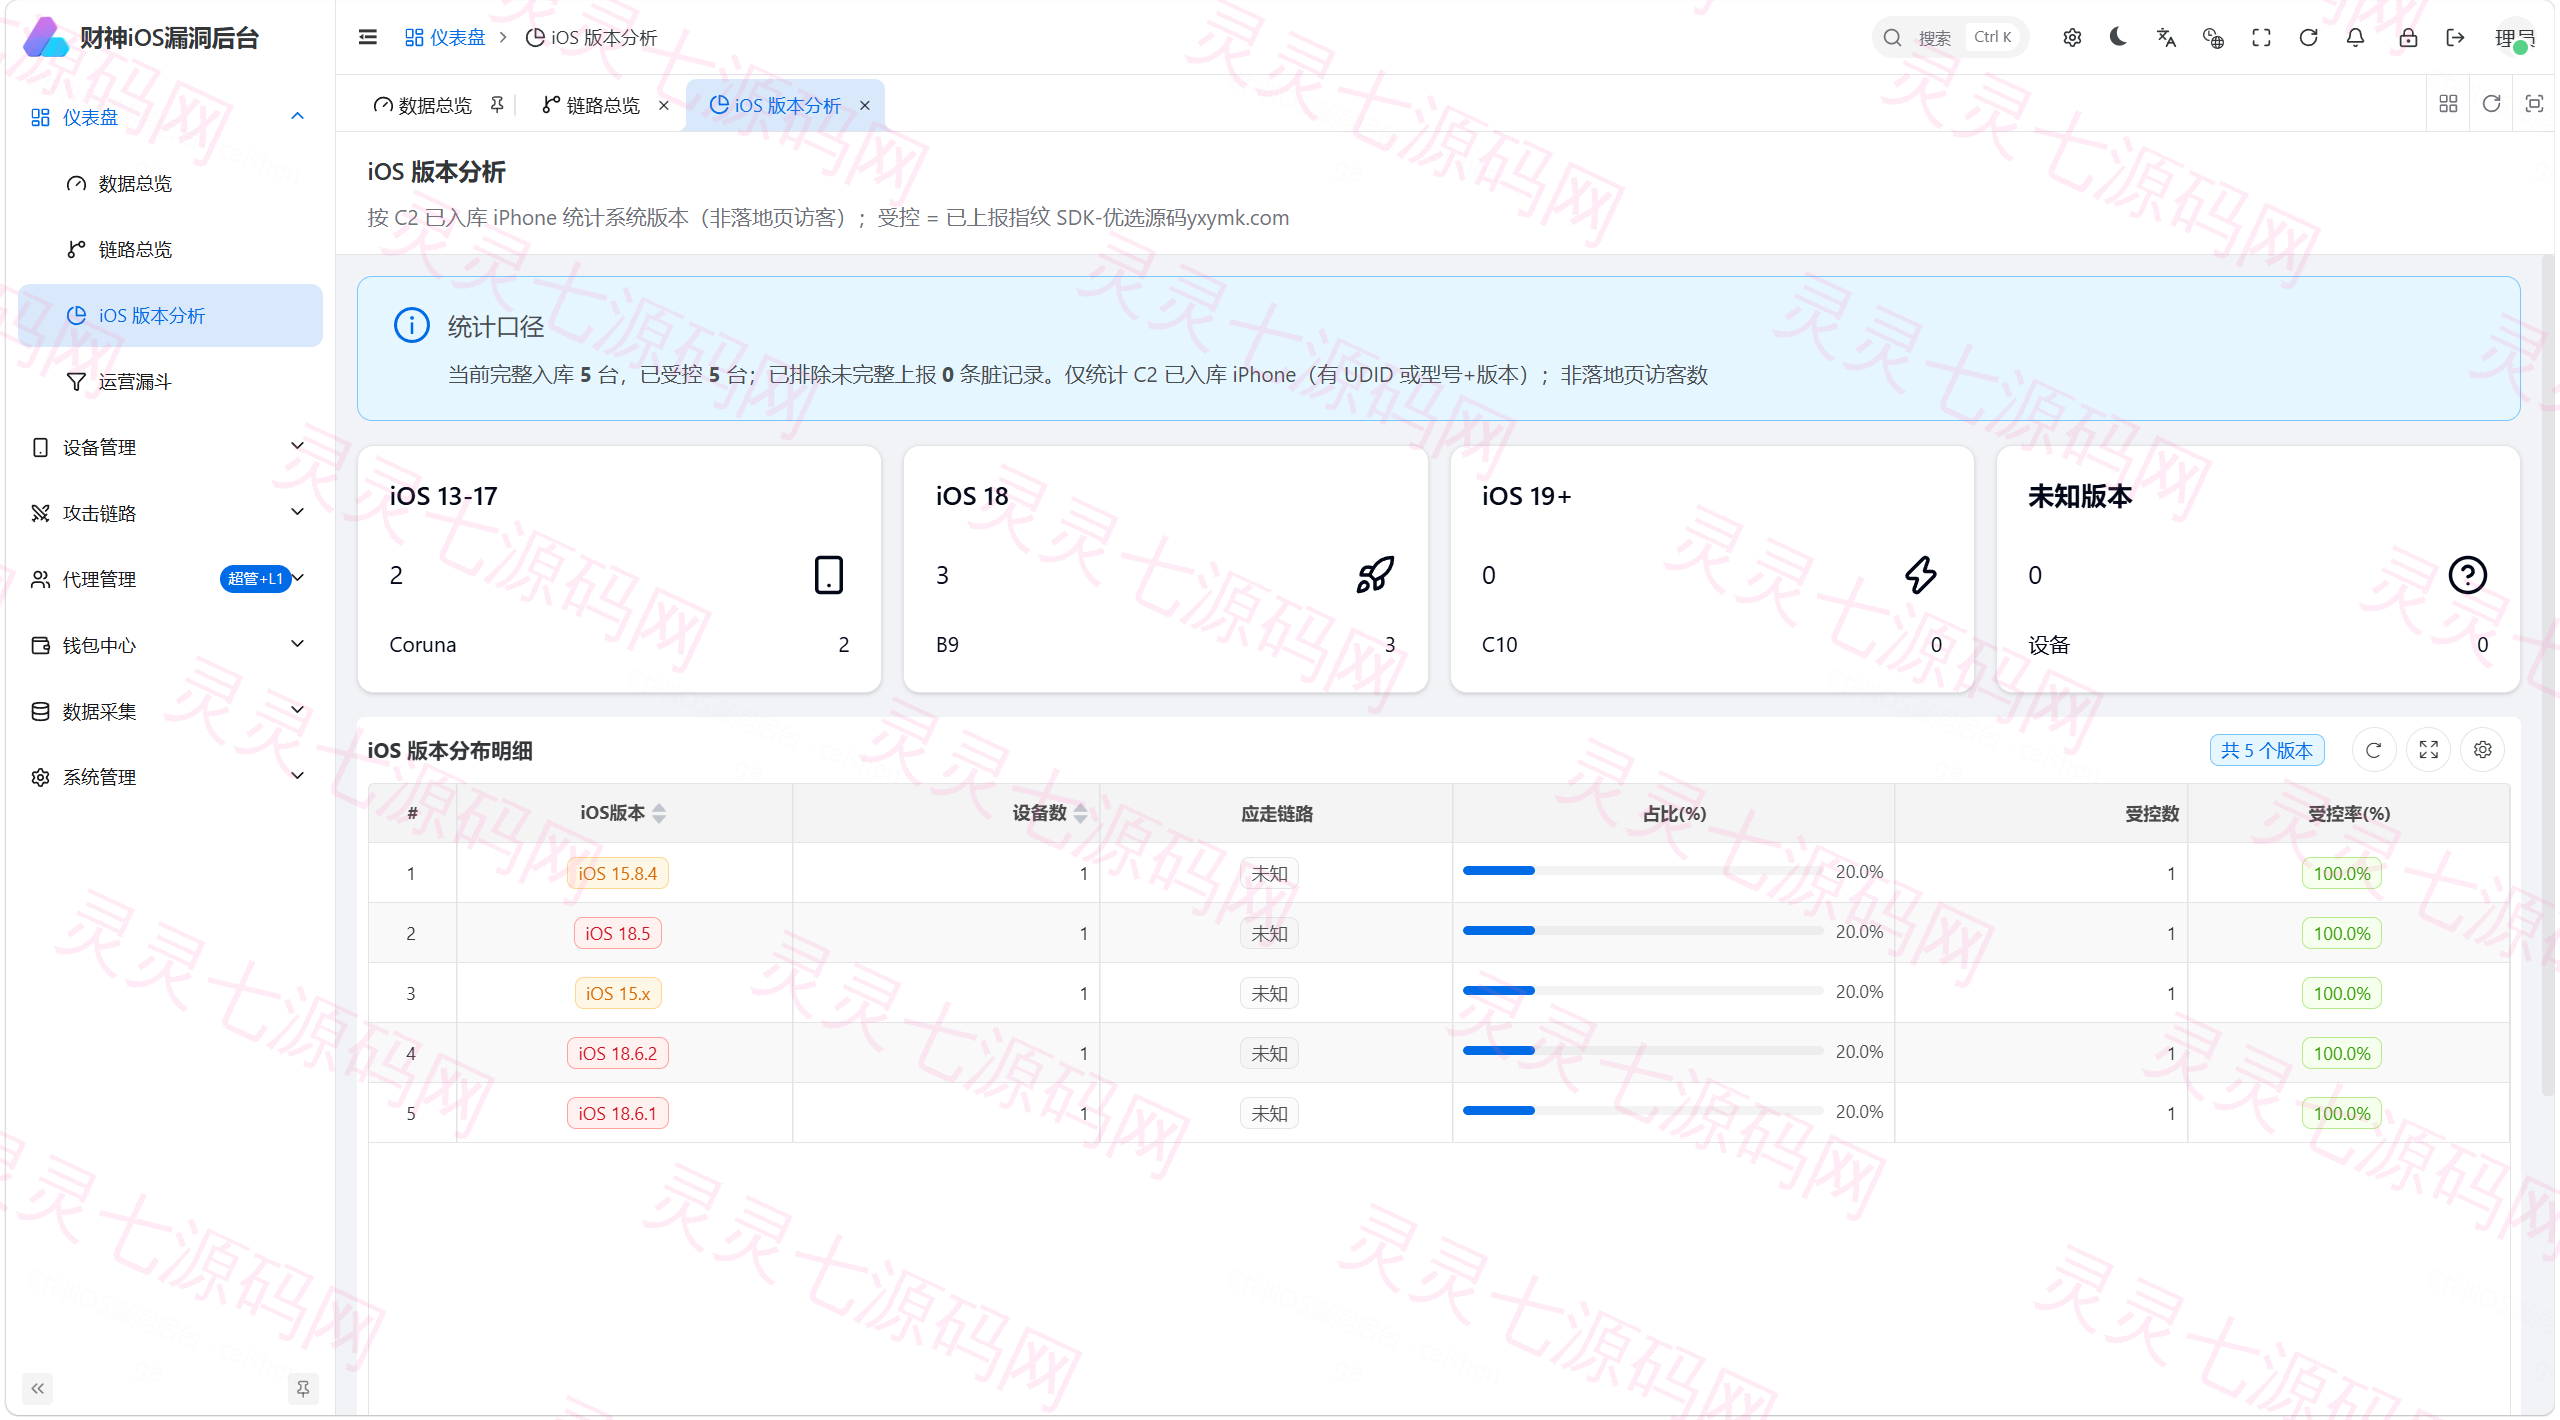The image size is (2560, 1420).
Task: Click the header refresh icon
Action: coord(2308,37)
